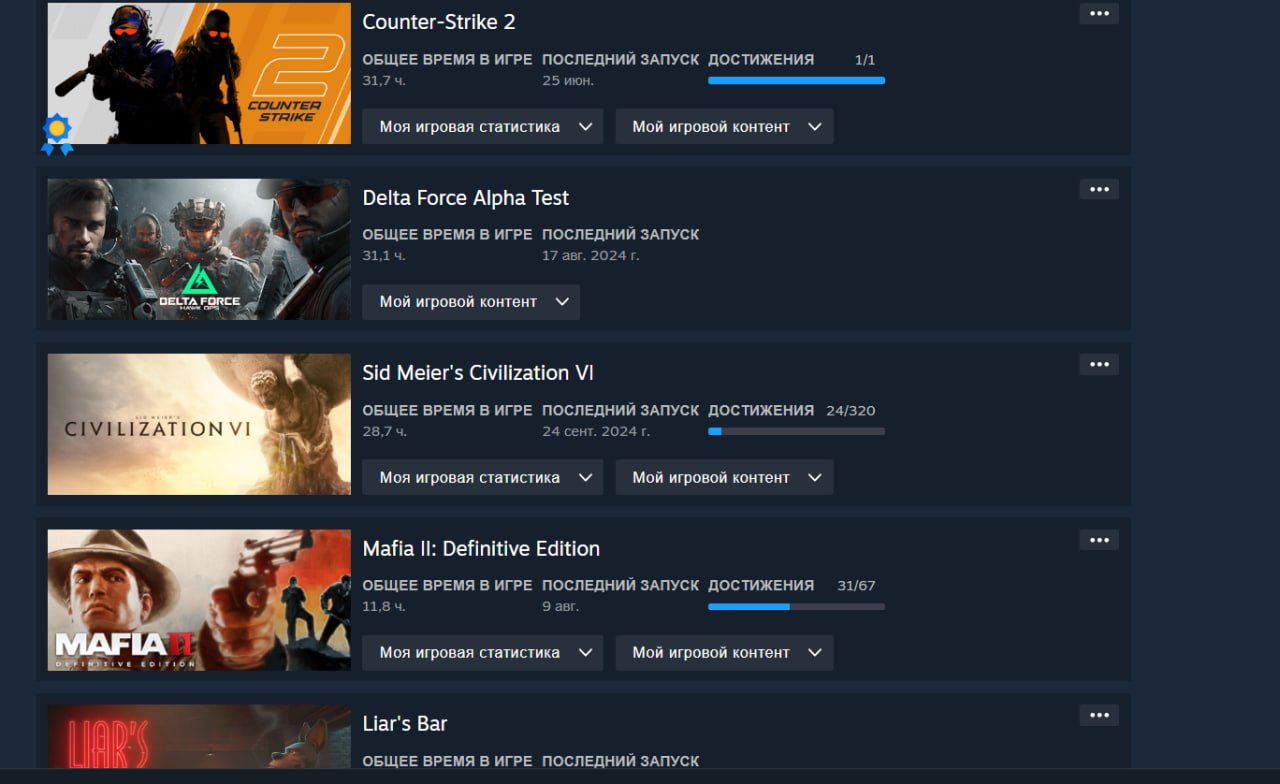Open the Delta Force Alpha Test title link
The image size is (1280, 784).
465,198
